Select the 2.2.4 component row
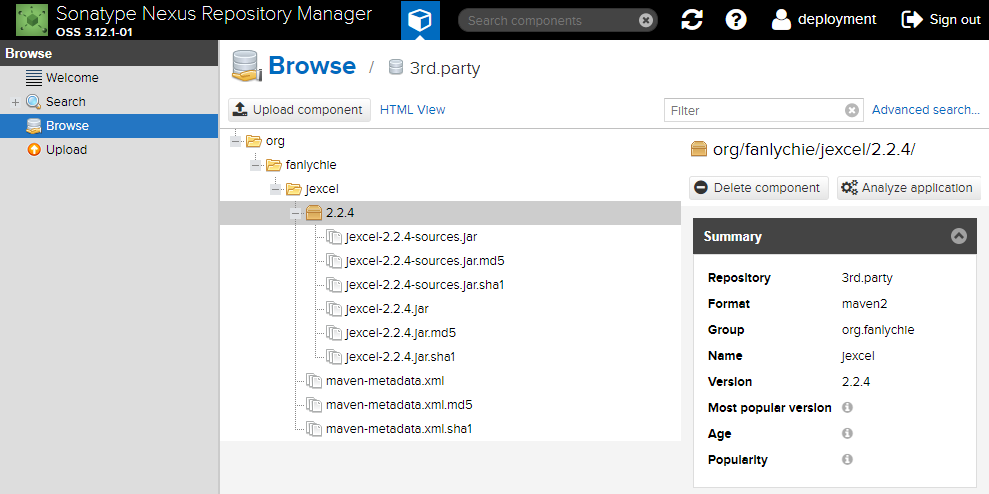 click(x=450, y=213)
